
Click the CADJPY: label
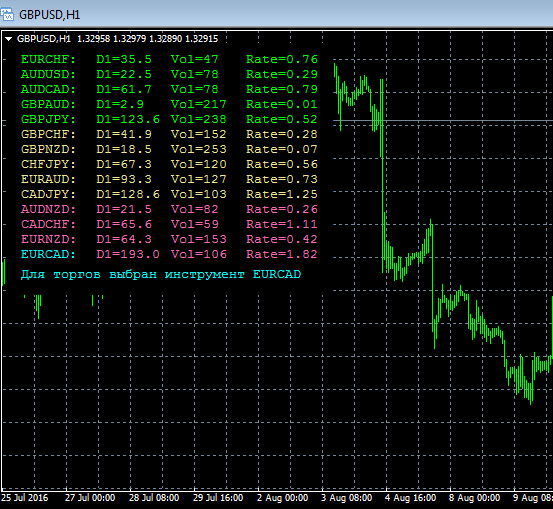pyautogui.click(x=48, y=194)
